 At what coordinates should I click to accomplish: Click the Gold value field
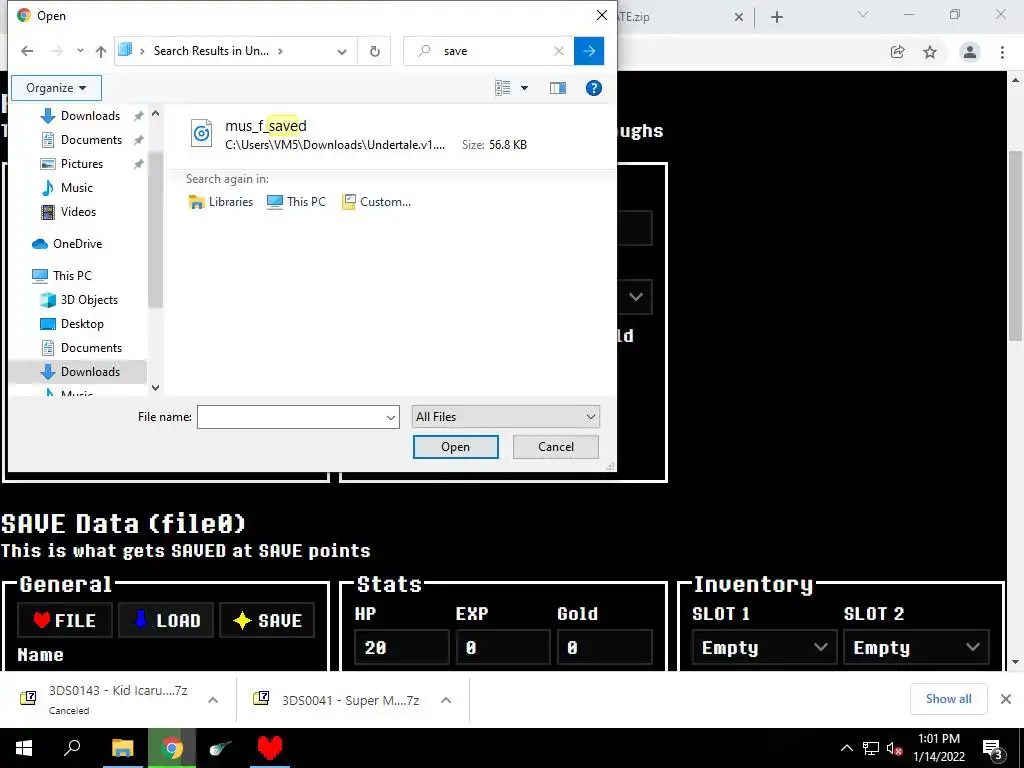tap(605, 648)
